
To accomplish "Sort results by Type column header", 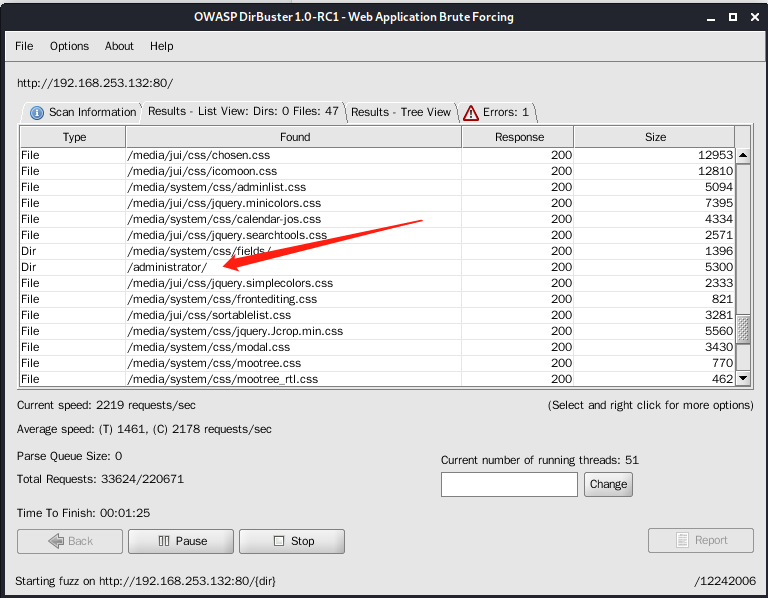I will point(73,137).
